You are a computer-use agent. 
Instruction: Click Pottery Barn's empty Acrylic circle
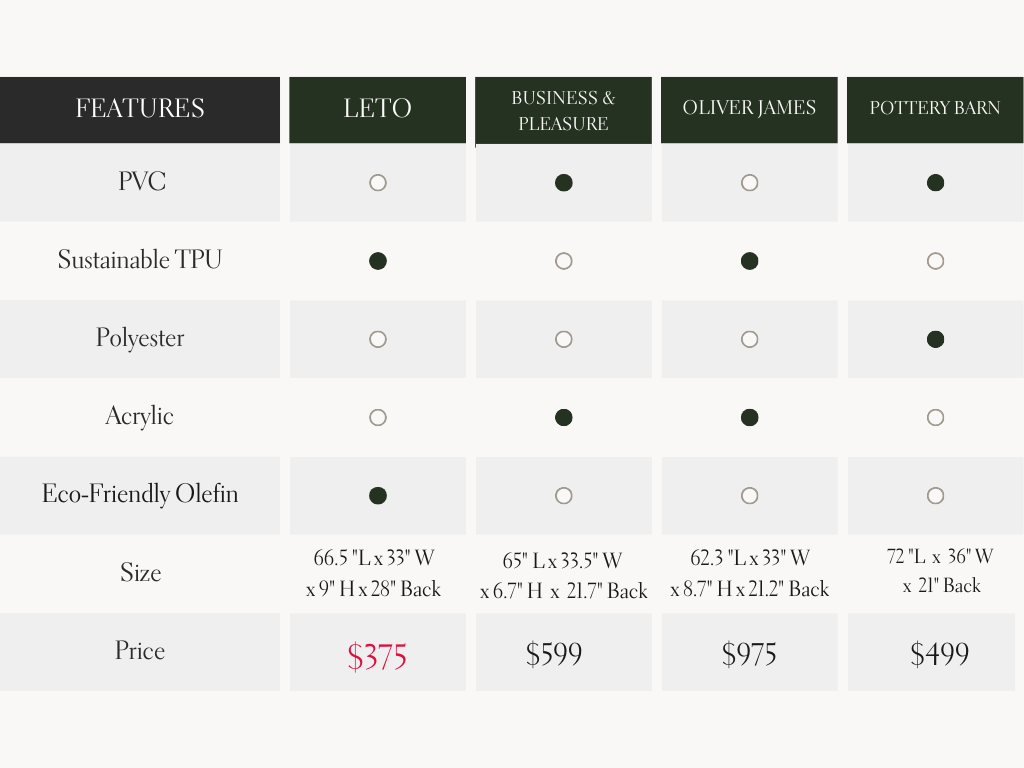pos(935,417)
